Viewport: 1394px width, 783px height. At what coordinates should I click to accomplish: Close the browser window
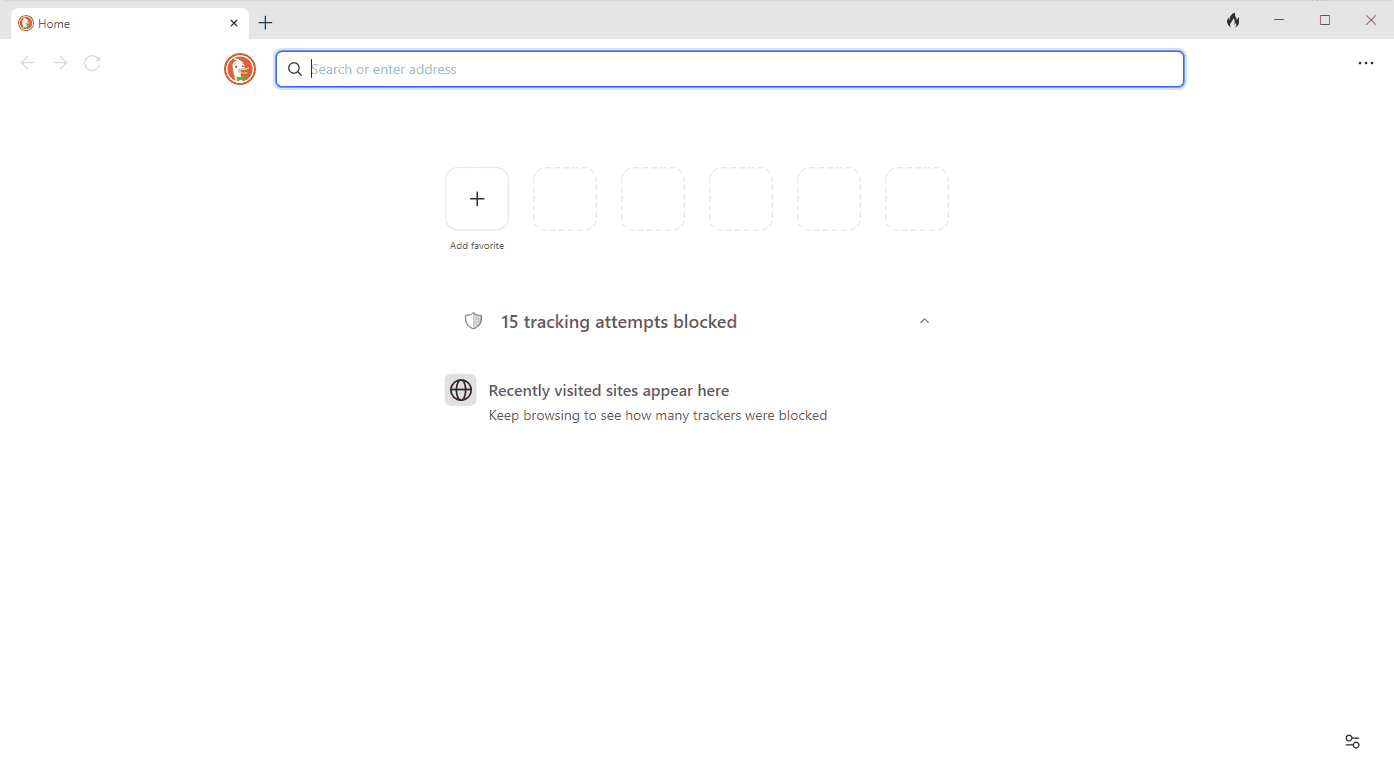1371,20
